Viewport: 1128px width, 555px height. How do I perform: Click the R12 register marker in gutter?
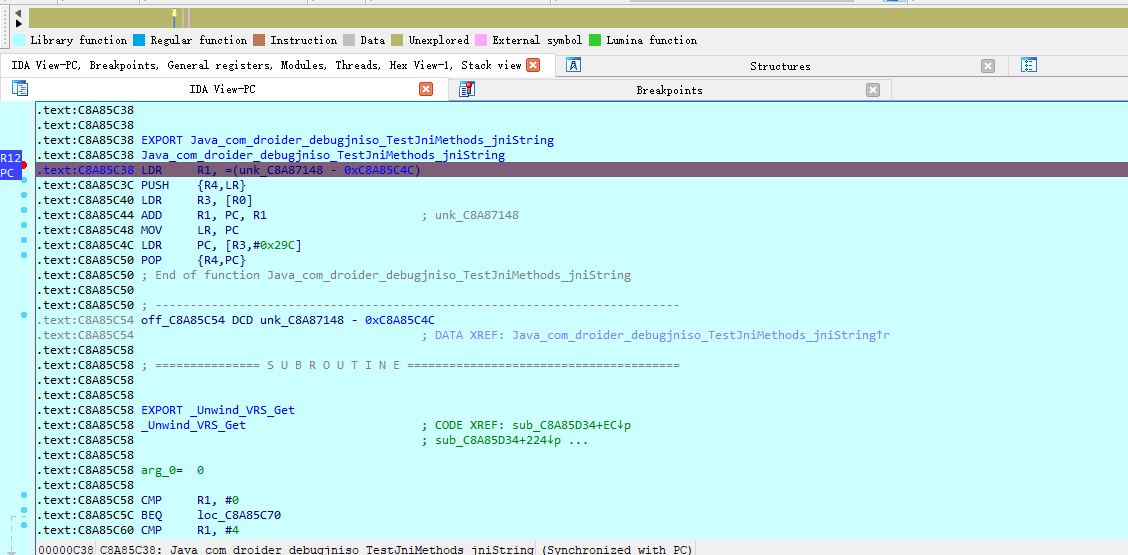[x=10, y=158]
